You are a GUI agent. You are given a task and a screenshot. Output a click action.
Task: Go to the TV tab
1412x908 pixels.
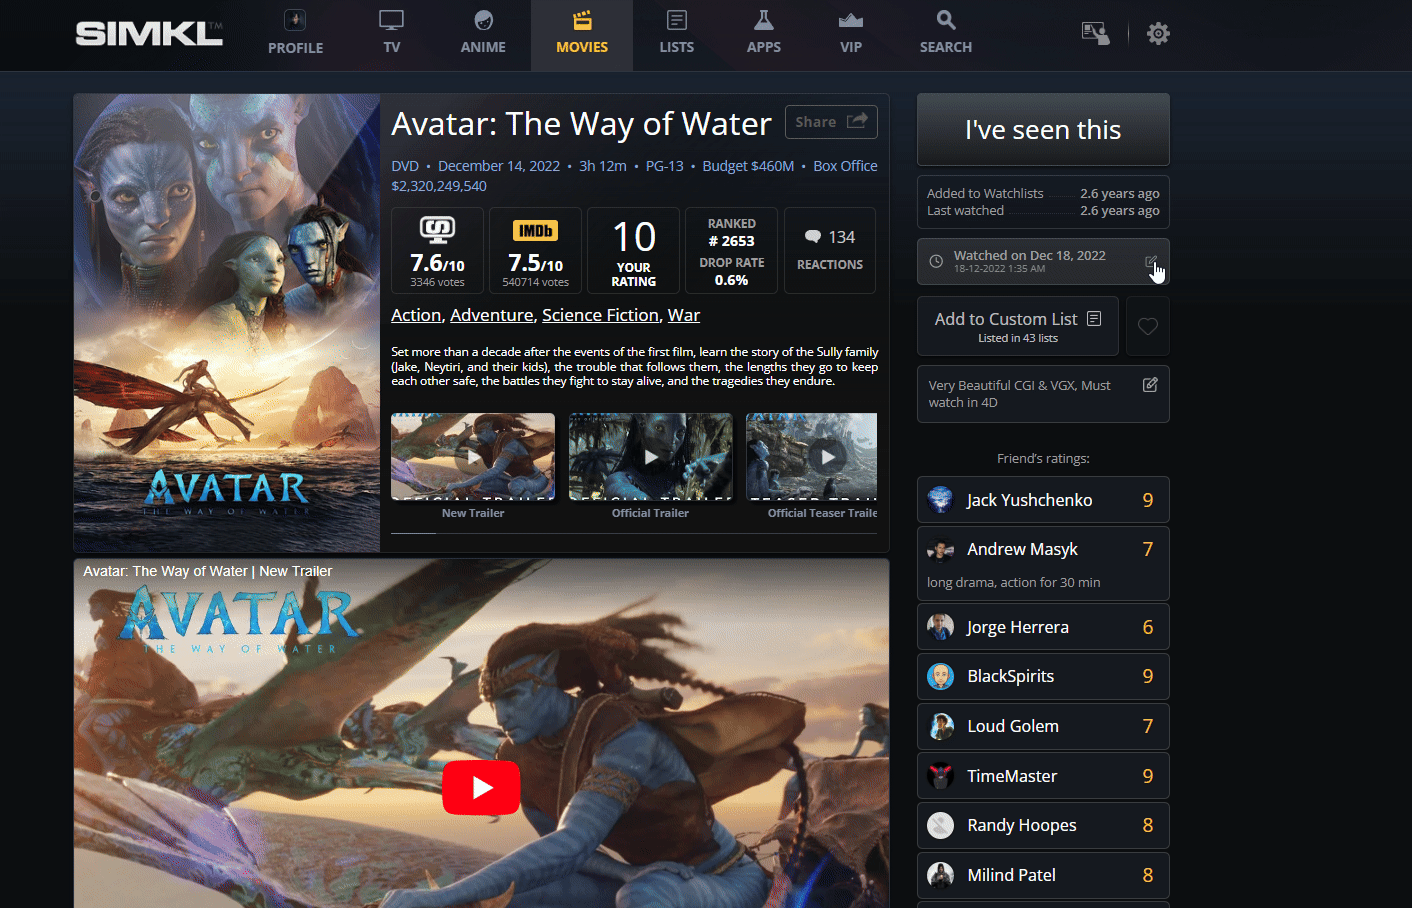[391, 33]
